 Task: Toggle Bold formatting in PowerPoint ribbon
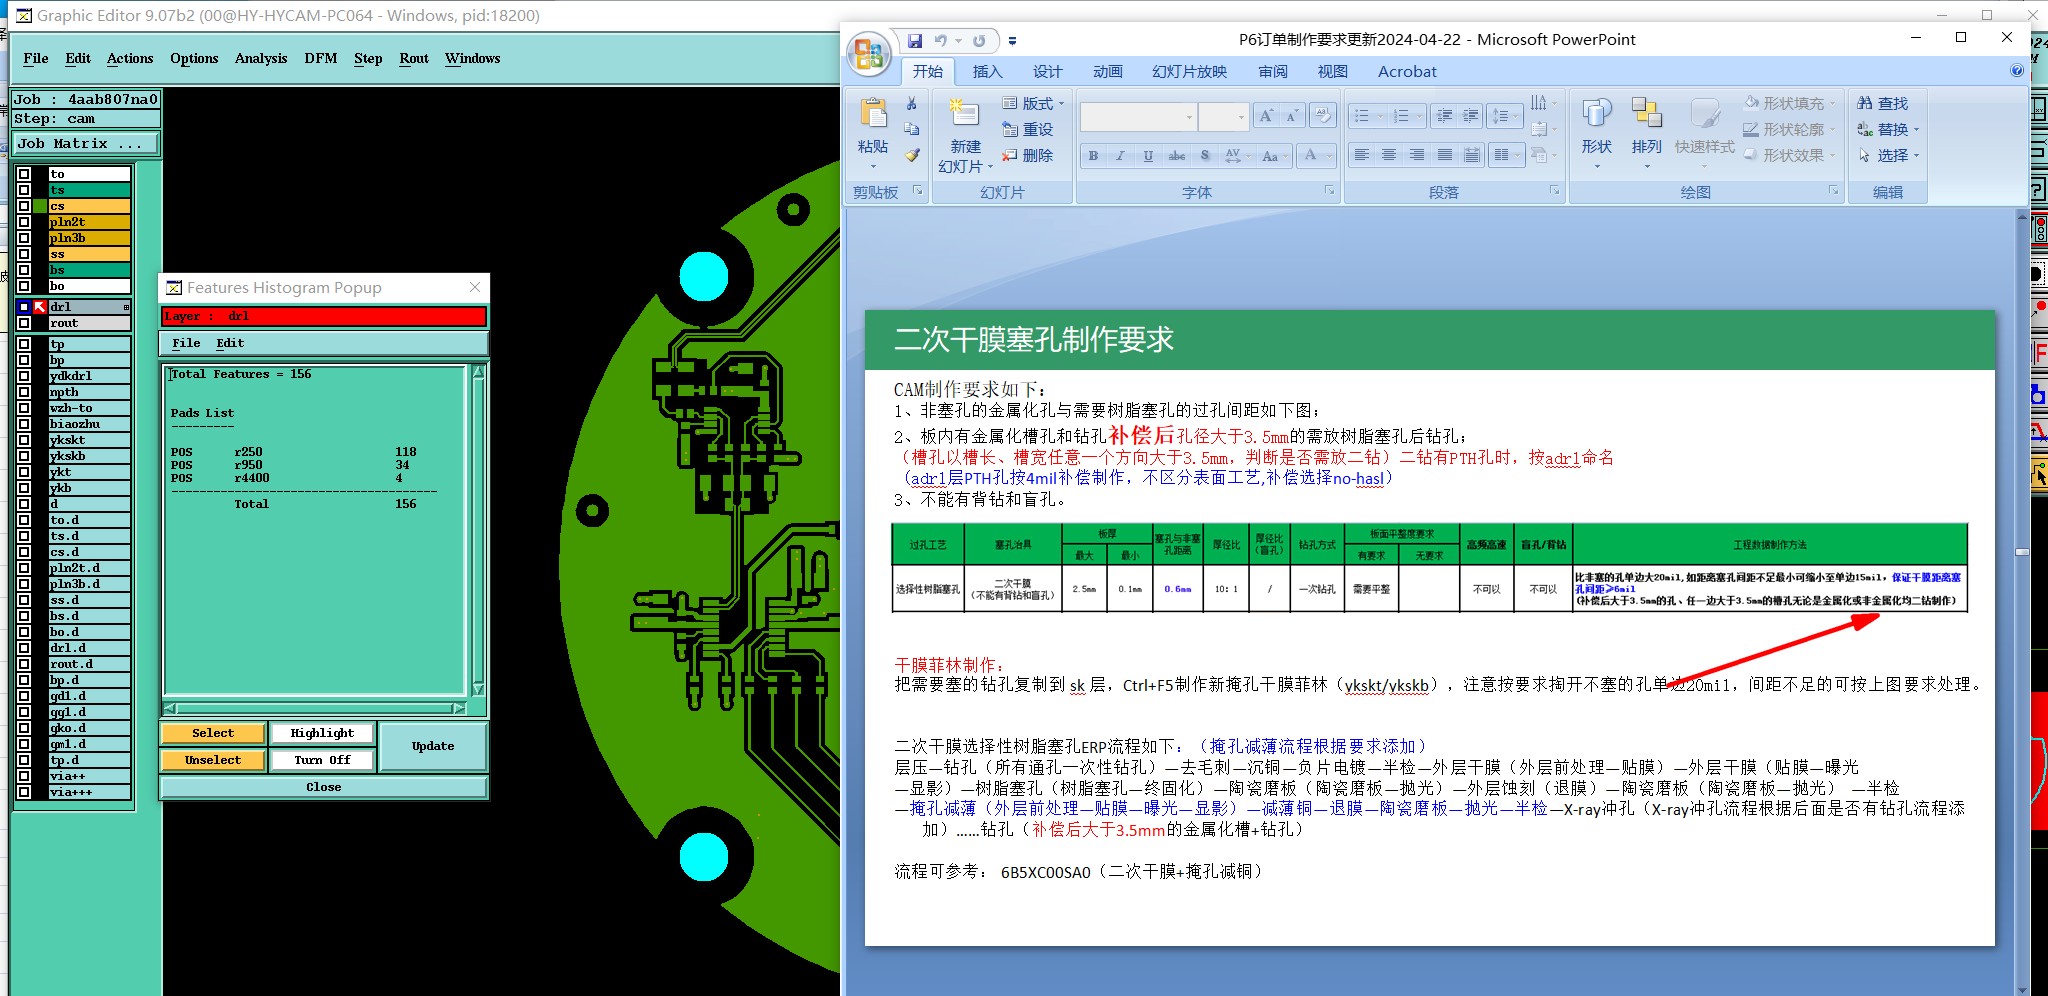click(1093, 156)
